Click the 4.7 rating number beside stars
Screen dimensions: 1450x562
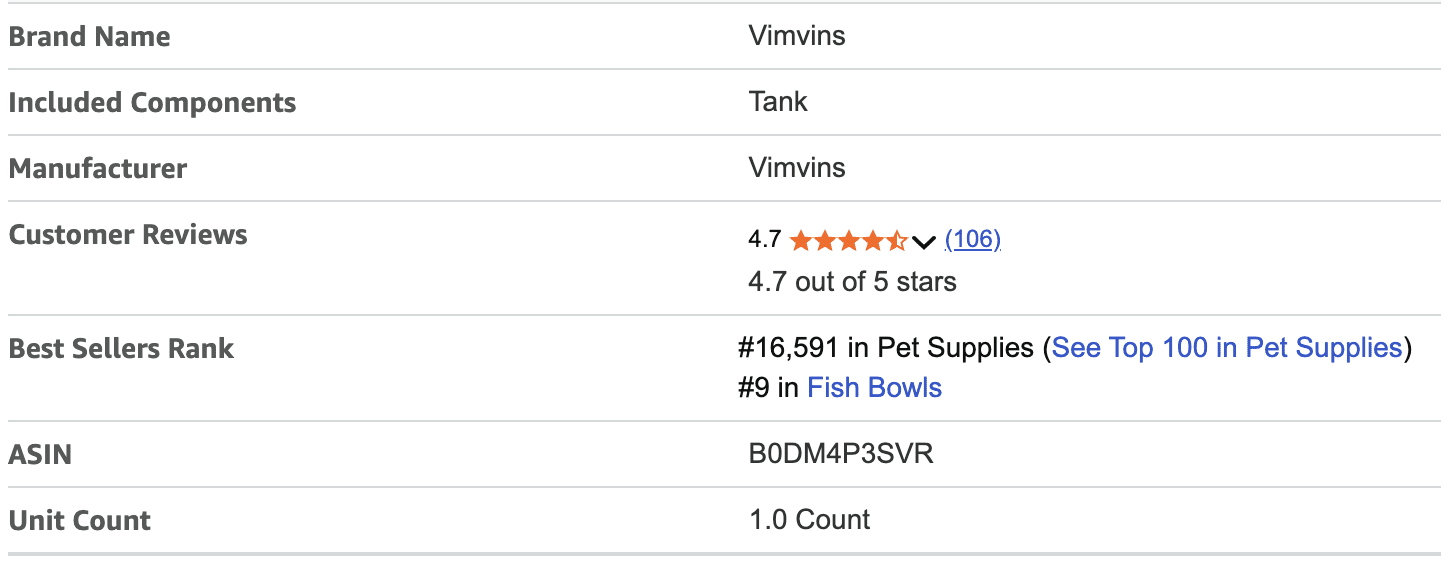pos(764,239)
